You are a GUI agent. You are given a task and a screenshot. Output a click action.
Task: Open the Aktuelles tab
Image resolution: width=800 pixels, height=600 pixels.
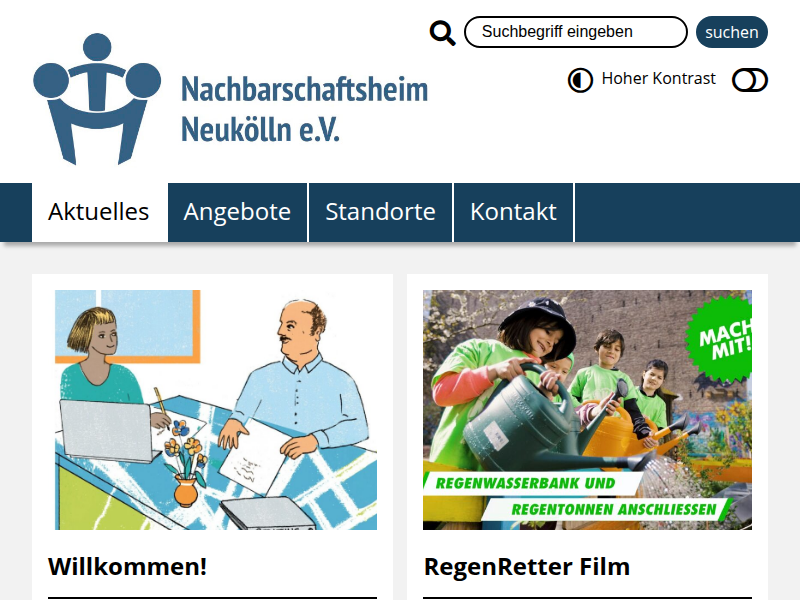(99, 212)
